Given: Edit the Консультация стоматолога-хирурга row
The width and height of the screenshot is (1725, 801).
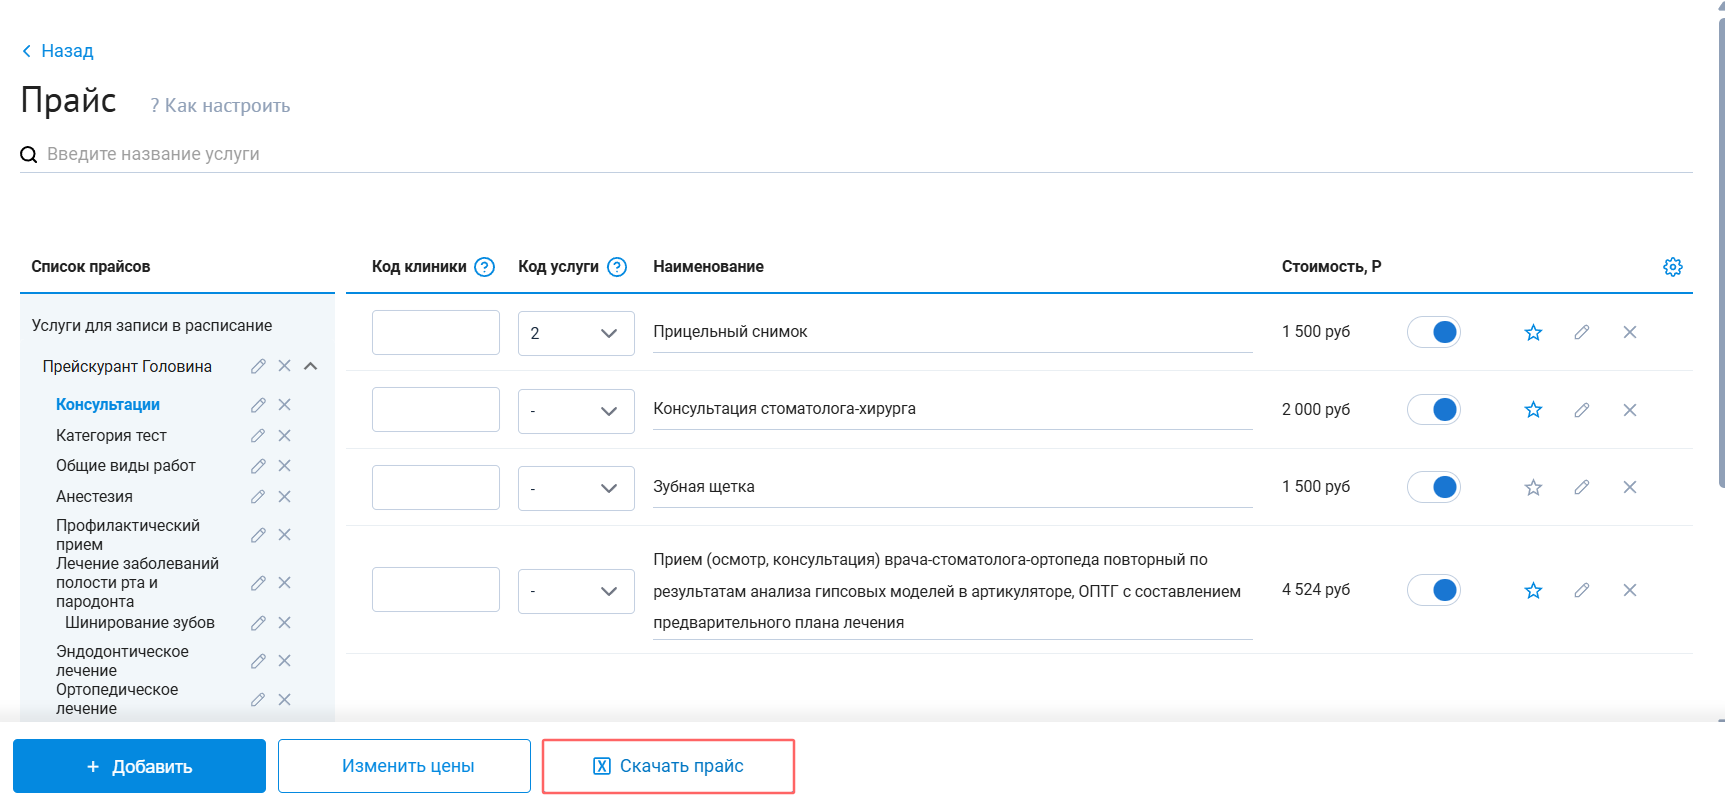Looking at the screenshot, I should pos(1581,410).
